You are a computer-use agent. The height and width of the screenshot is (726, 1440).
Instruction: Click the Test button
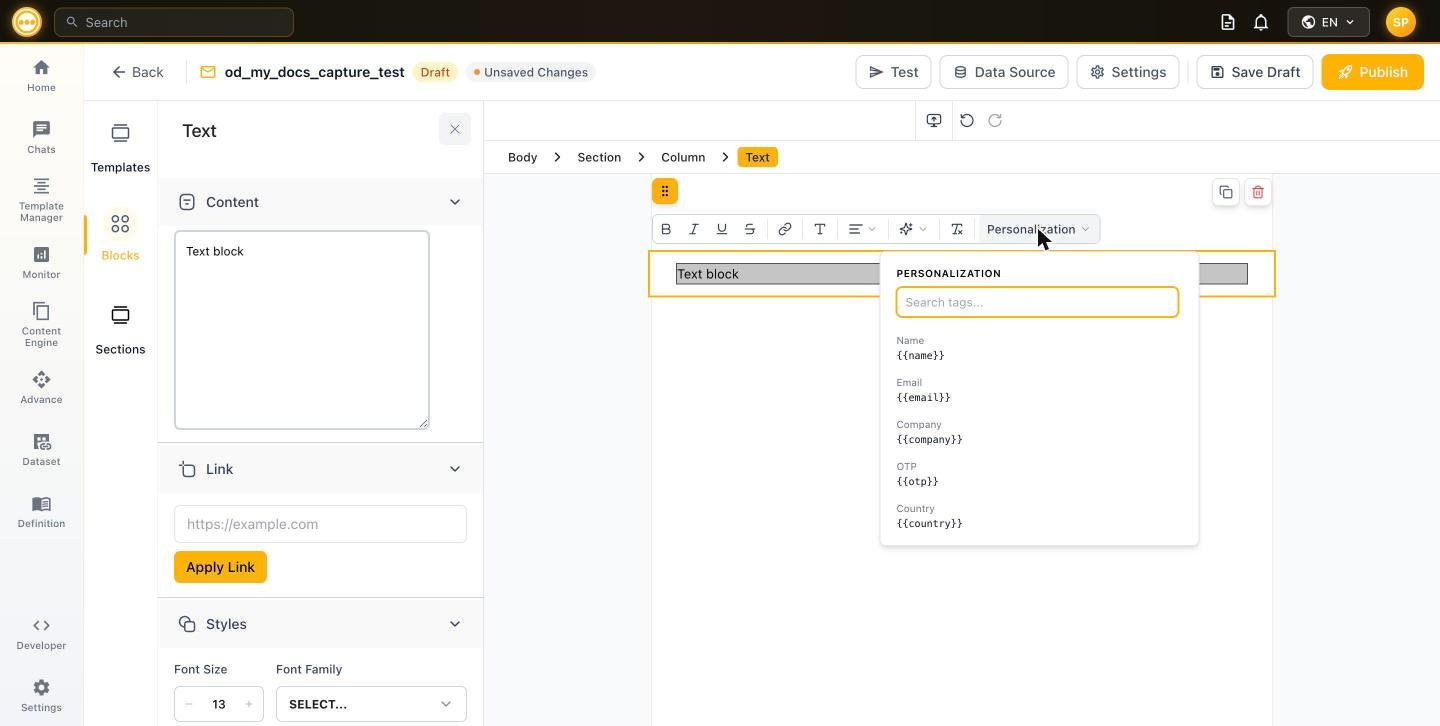tap(894, 72)
